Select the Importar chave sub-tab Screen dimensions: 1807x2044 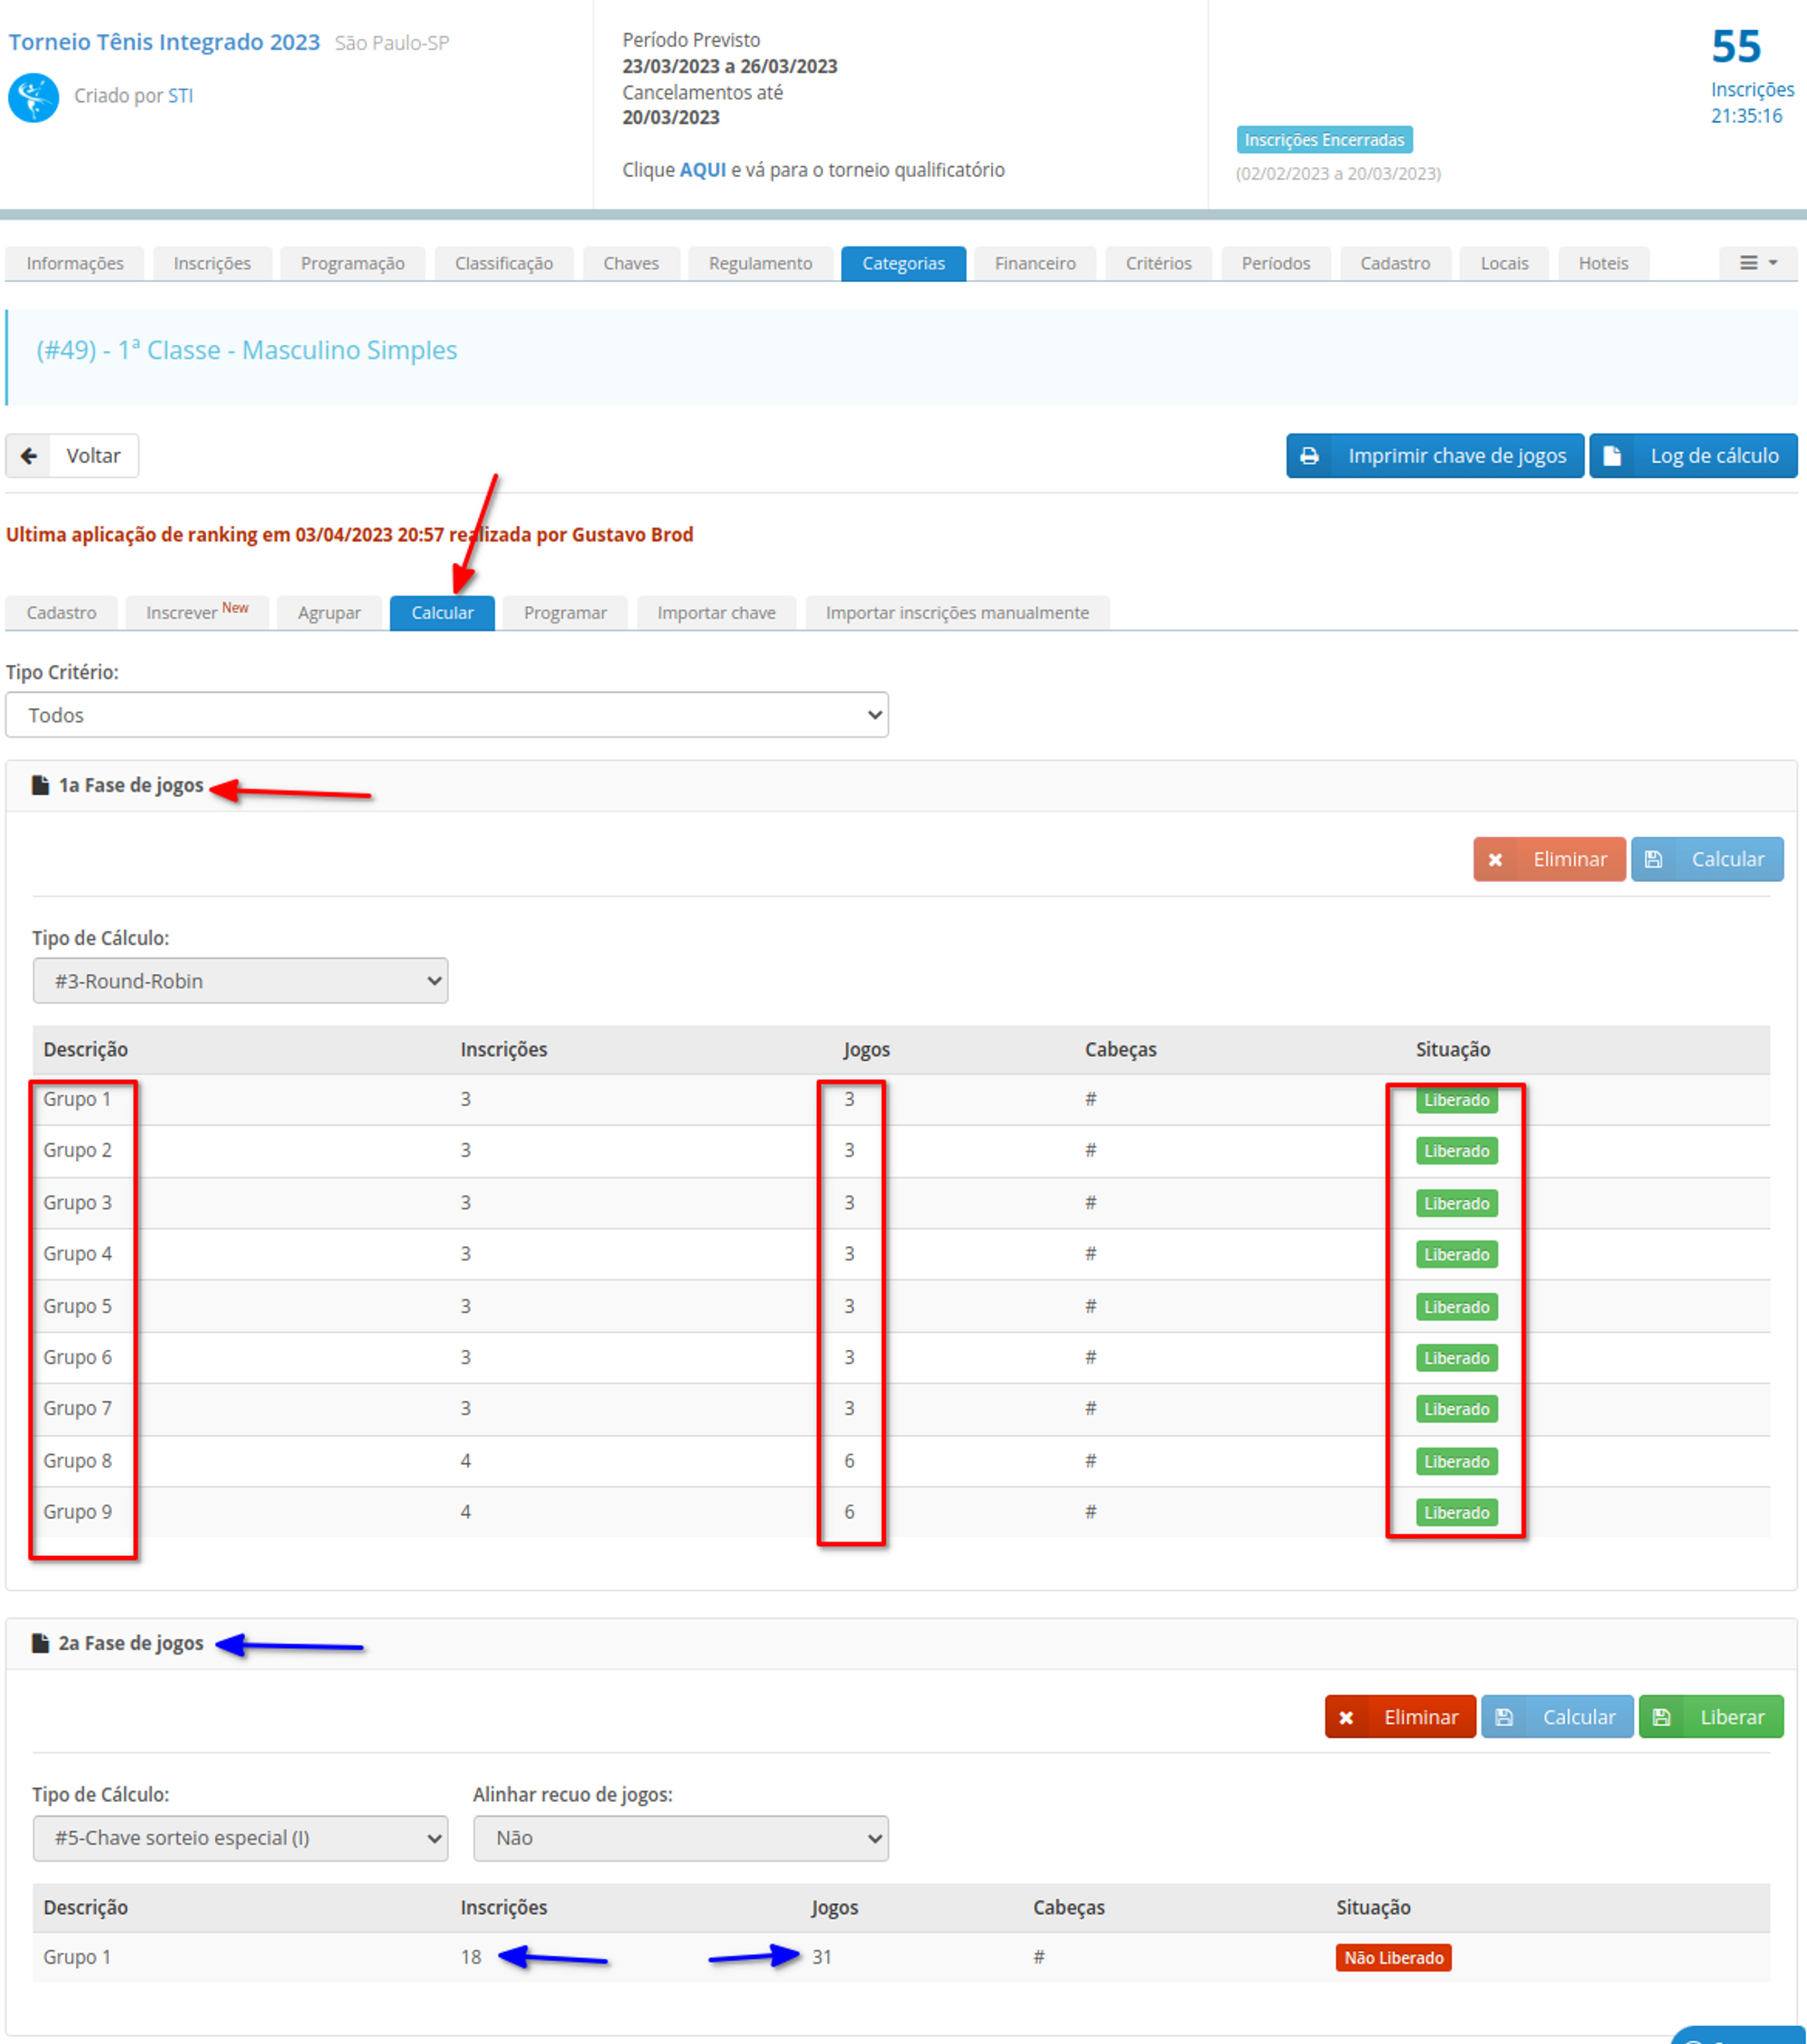click(716, 613)
